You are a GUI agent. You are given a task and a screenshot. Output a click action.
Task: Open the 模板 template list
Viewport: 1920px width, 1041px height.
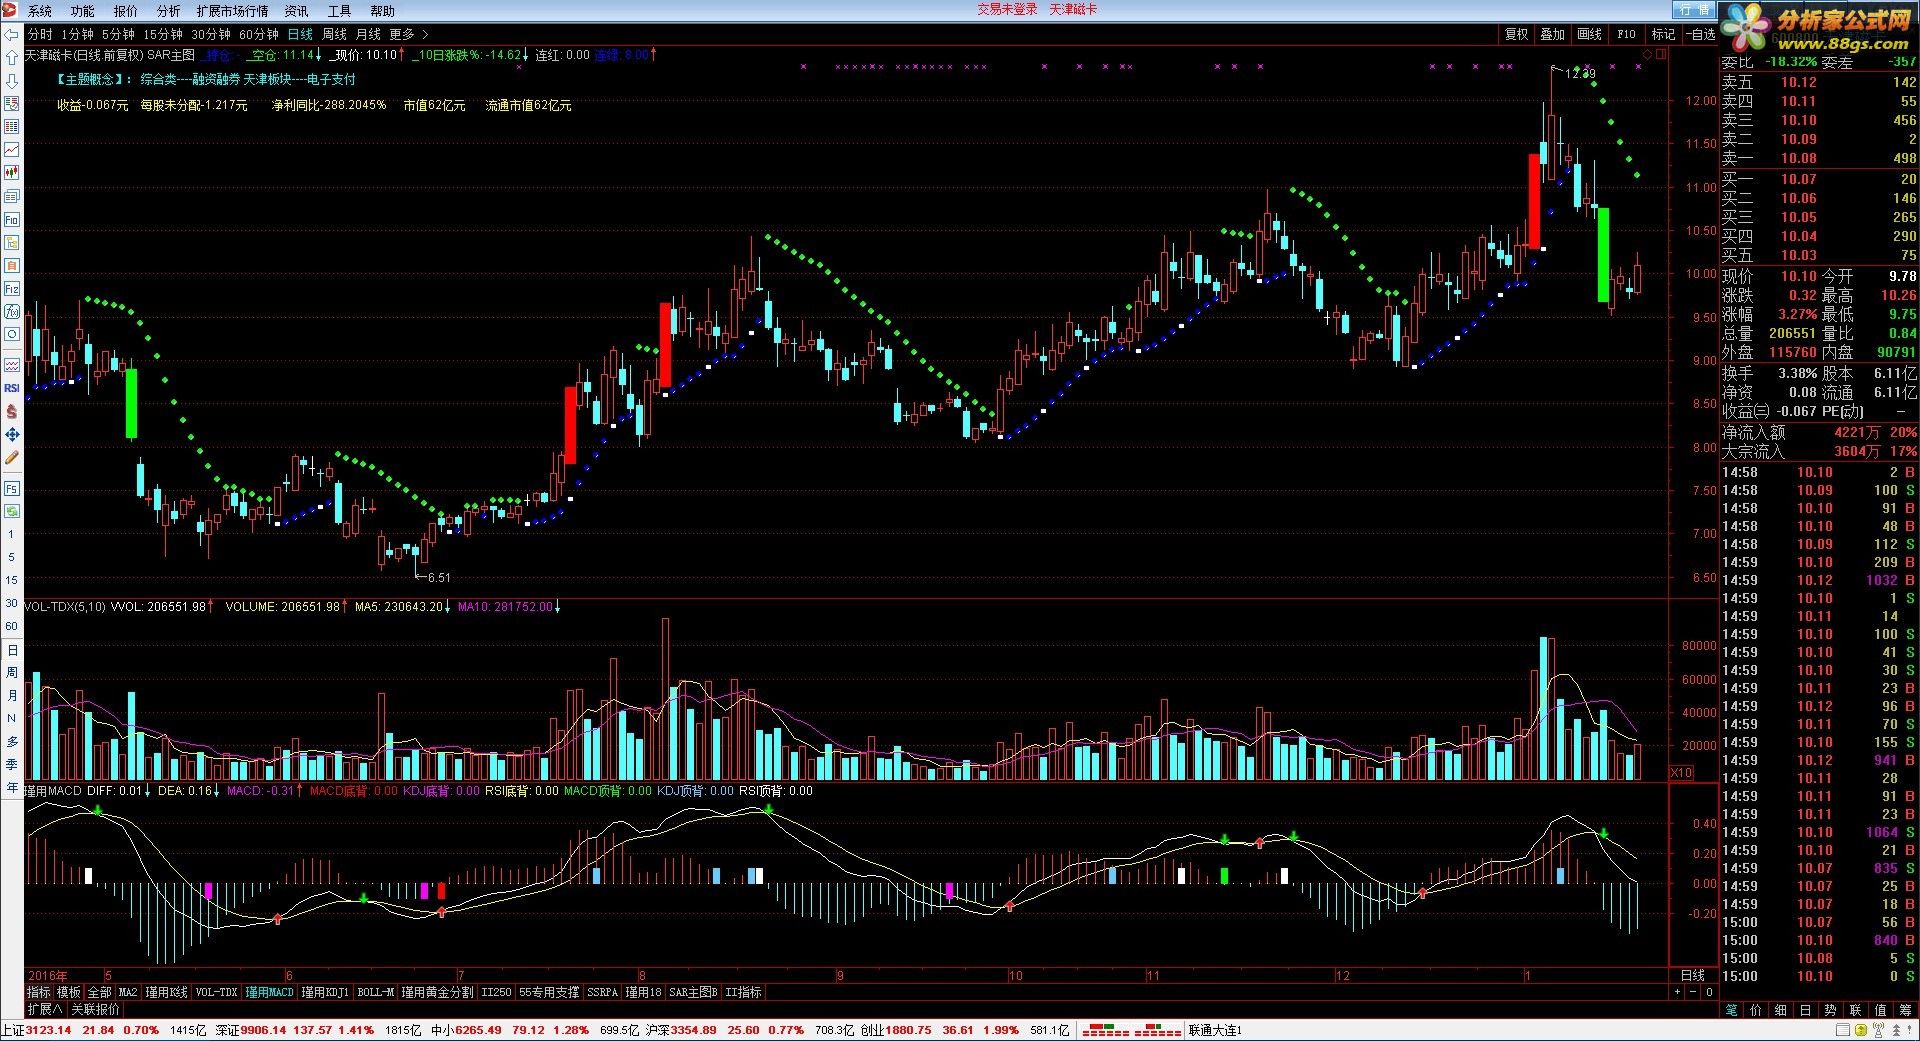(69, 992)
